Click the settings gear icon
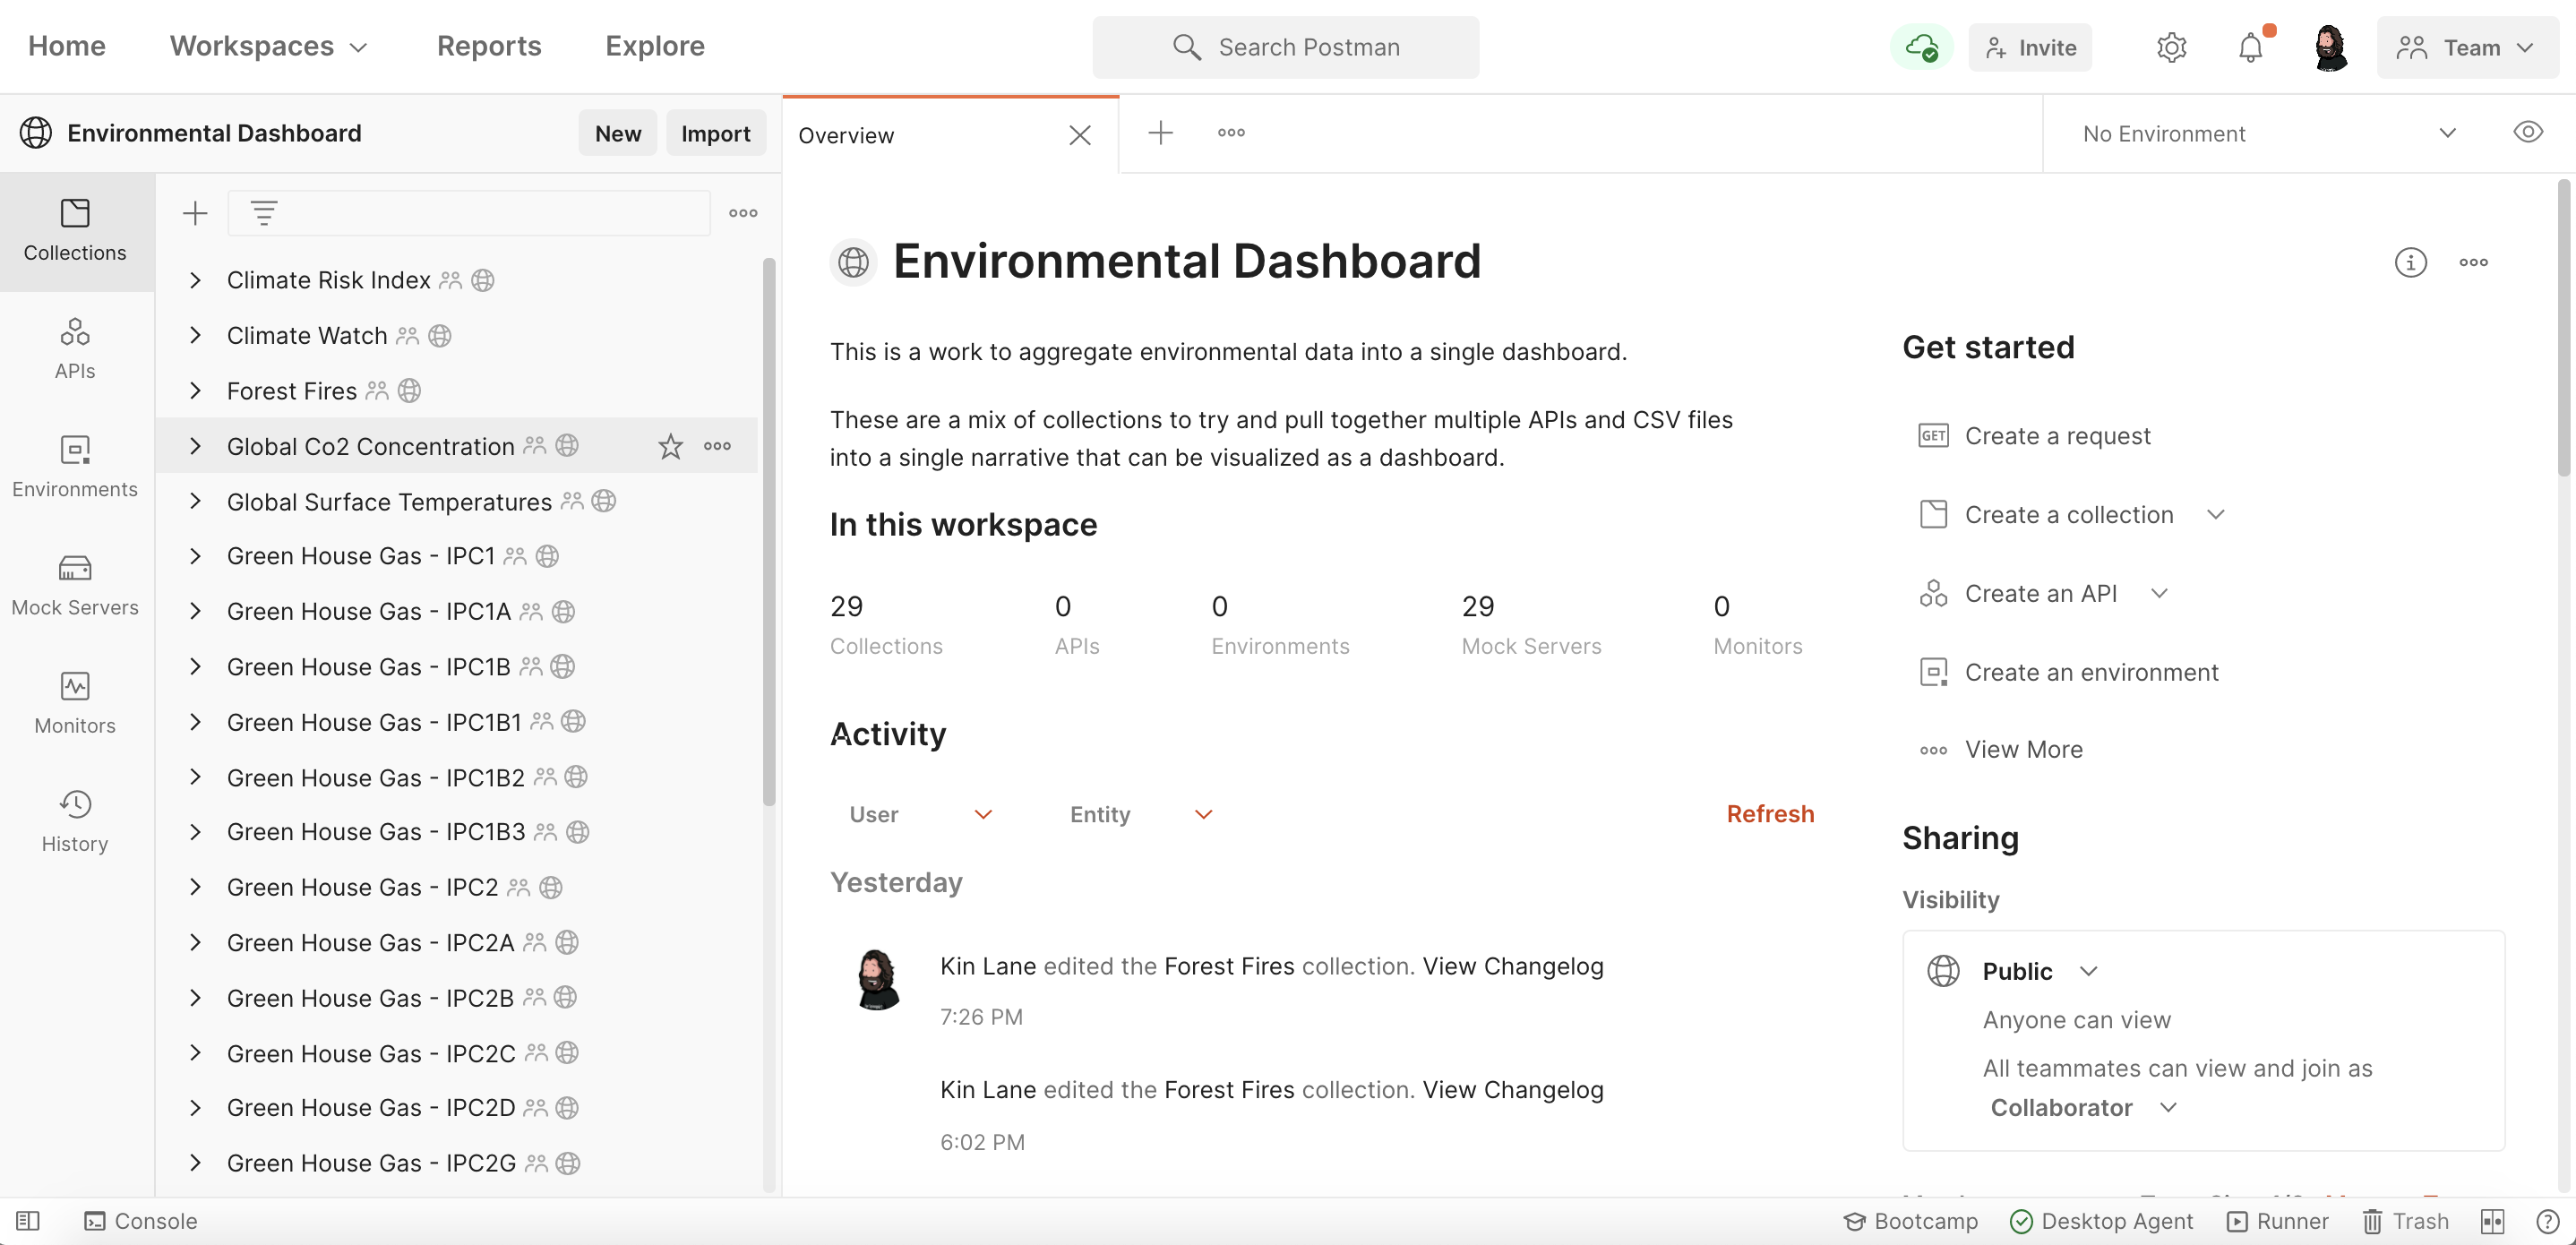Image resolution: width=2576 pixels, height=1245 pixels. pos(2172,45)
